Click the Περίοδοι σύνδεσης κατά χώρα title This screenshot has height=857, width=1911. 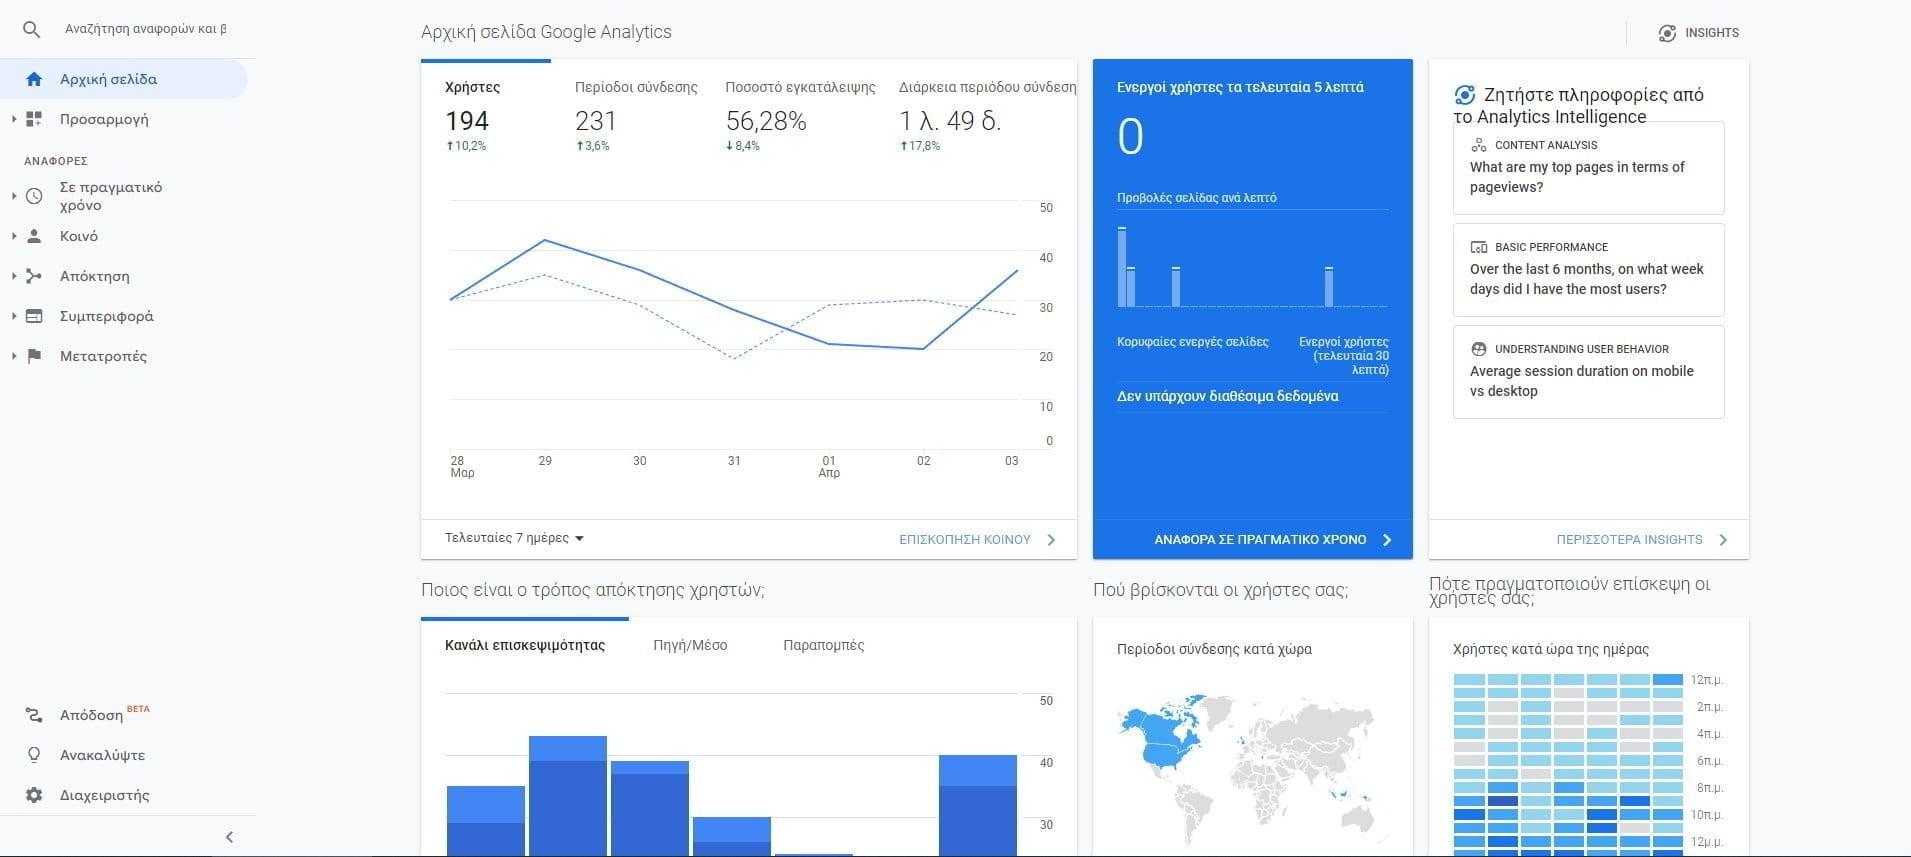pyautogui.click(x=1214, y=649)
